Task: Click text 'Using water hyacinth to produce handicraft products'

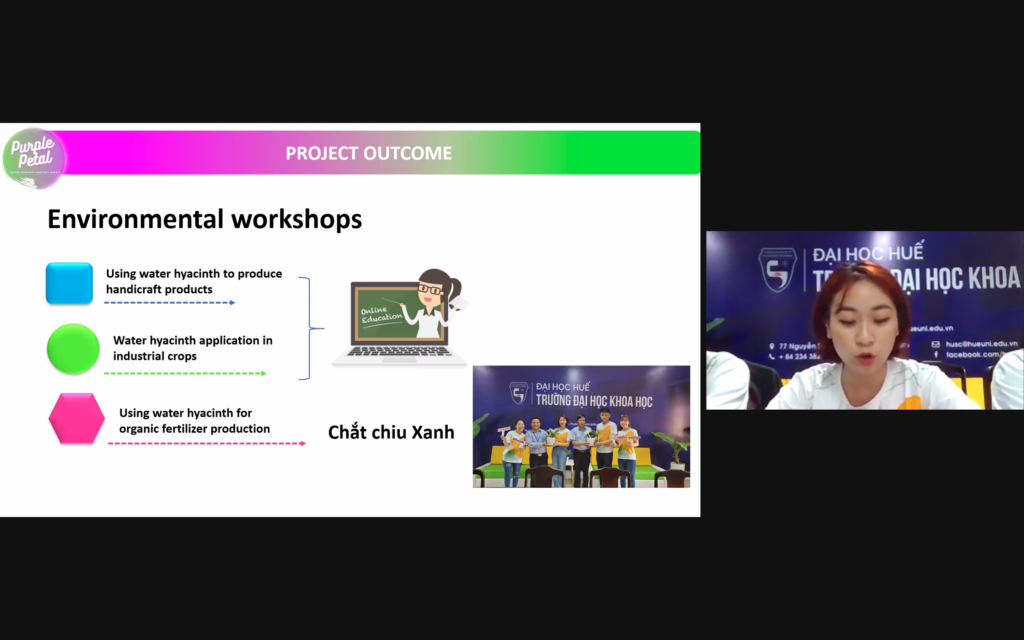Action: [194, 281]
